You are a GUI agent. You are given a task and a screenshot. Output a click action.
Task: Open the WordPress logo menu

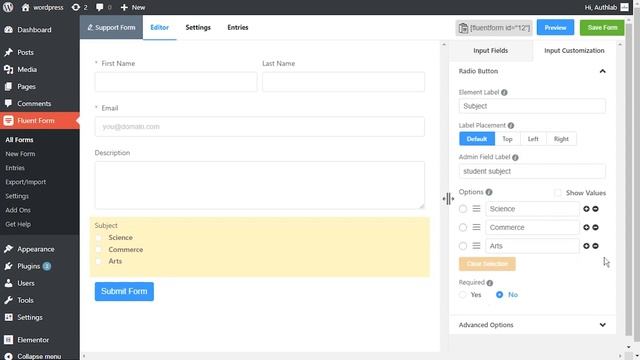click(8, 7)
